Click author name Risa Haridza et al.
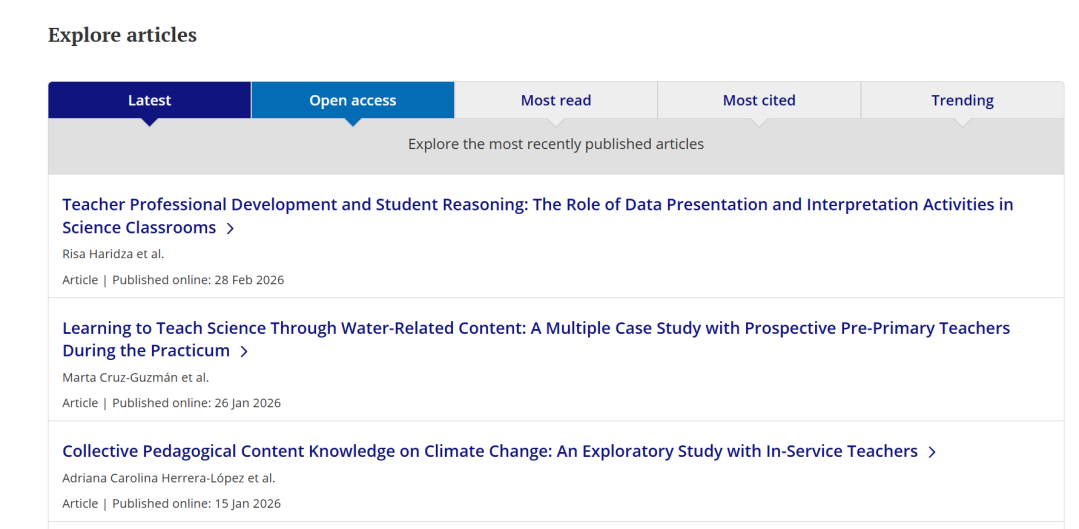The height and width of the screenshot is (529, 1079). [x=113, y=254]
